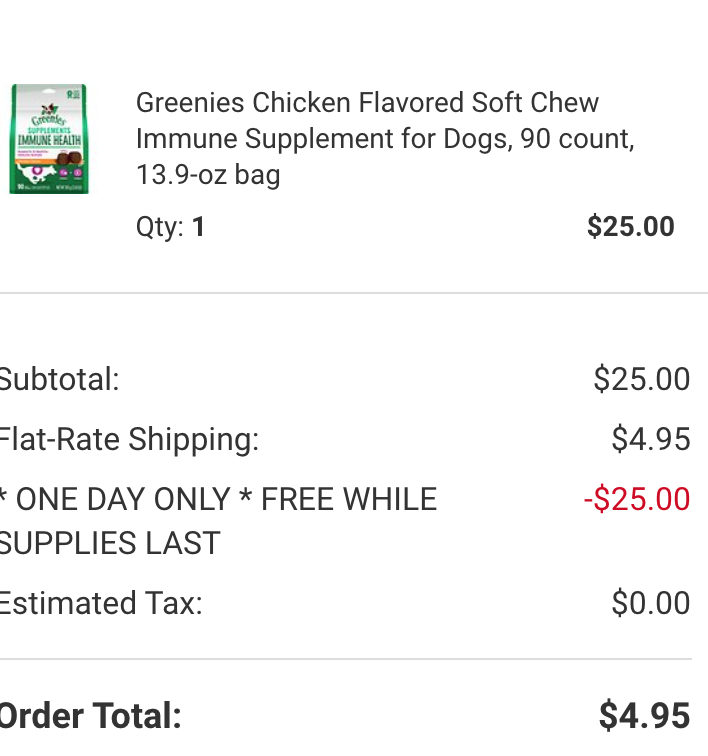Click the SUPPLIES LAST promo line

110,543
